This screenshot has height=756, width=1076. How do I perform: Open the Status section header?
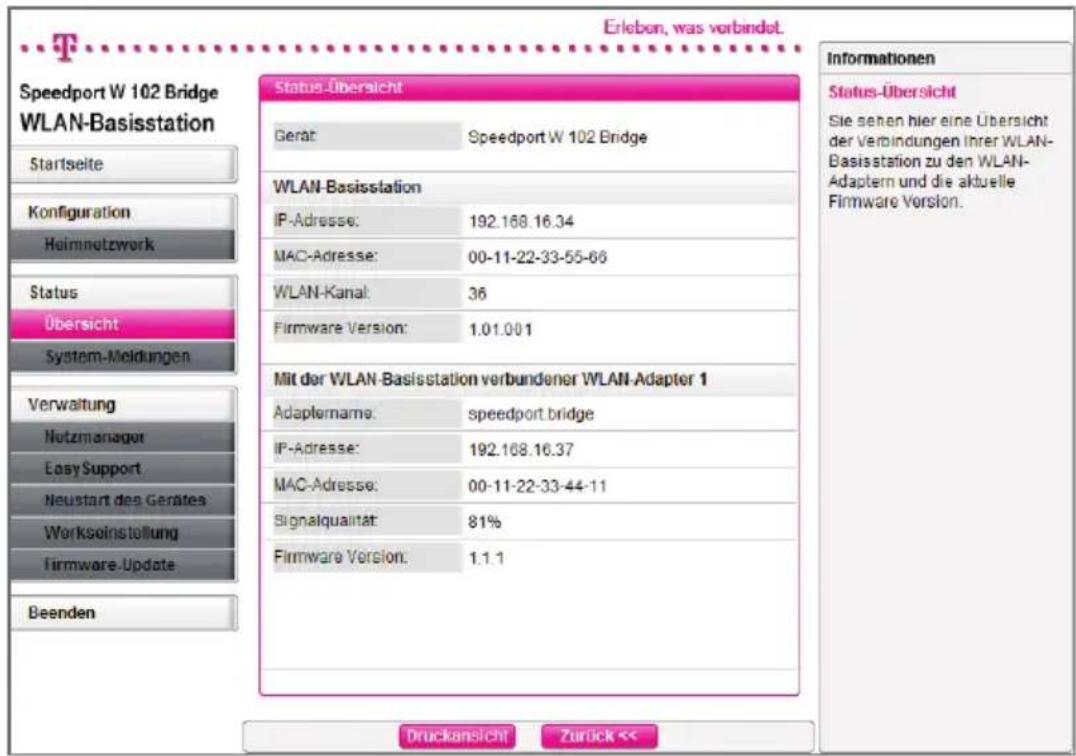coord(124,293)
